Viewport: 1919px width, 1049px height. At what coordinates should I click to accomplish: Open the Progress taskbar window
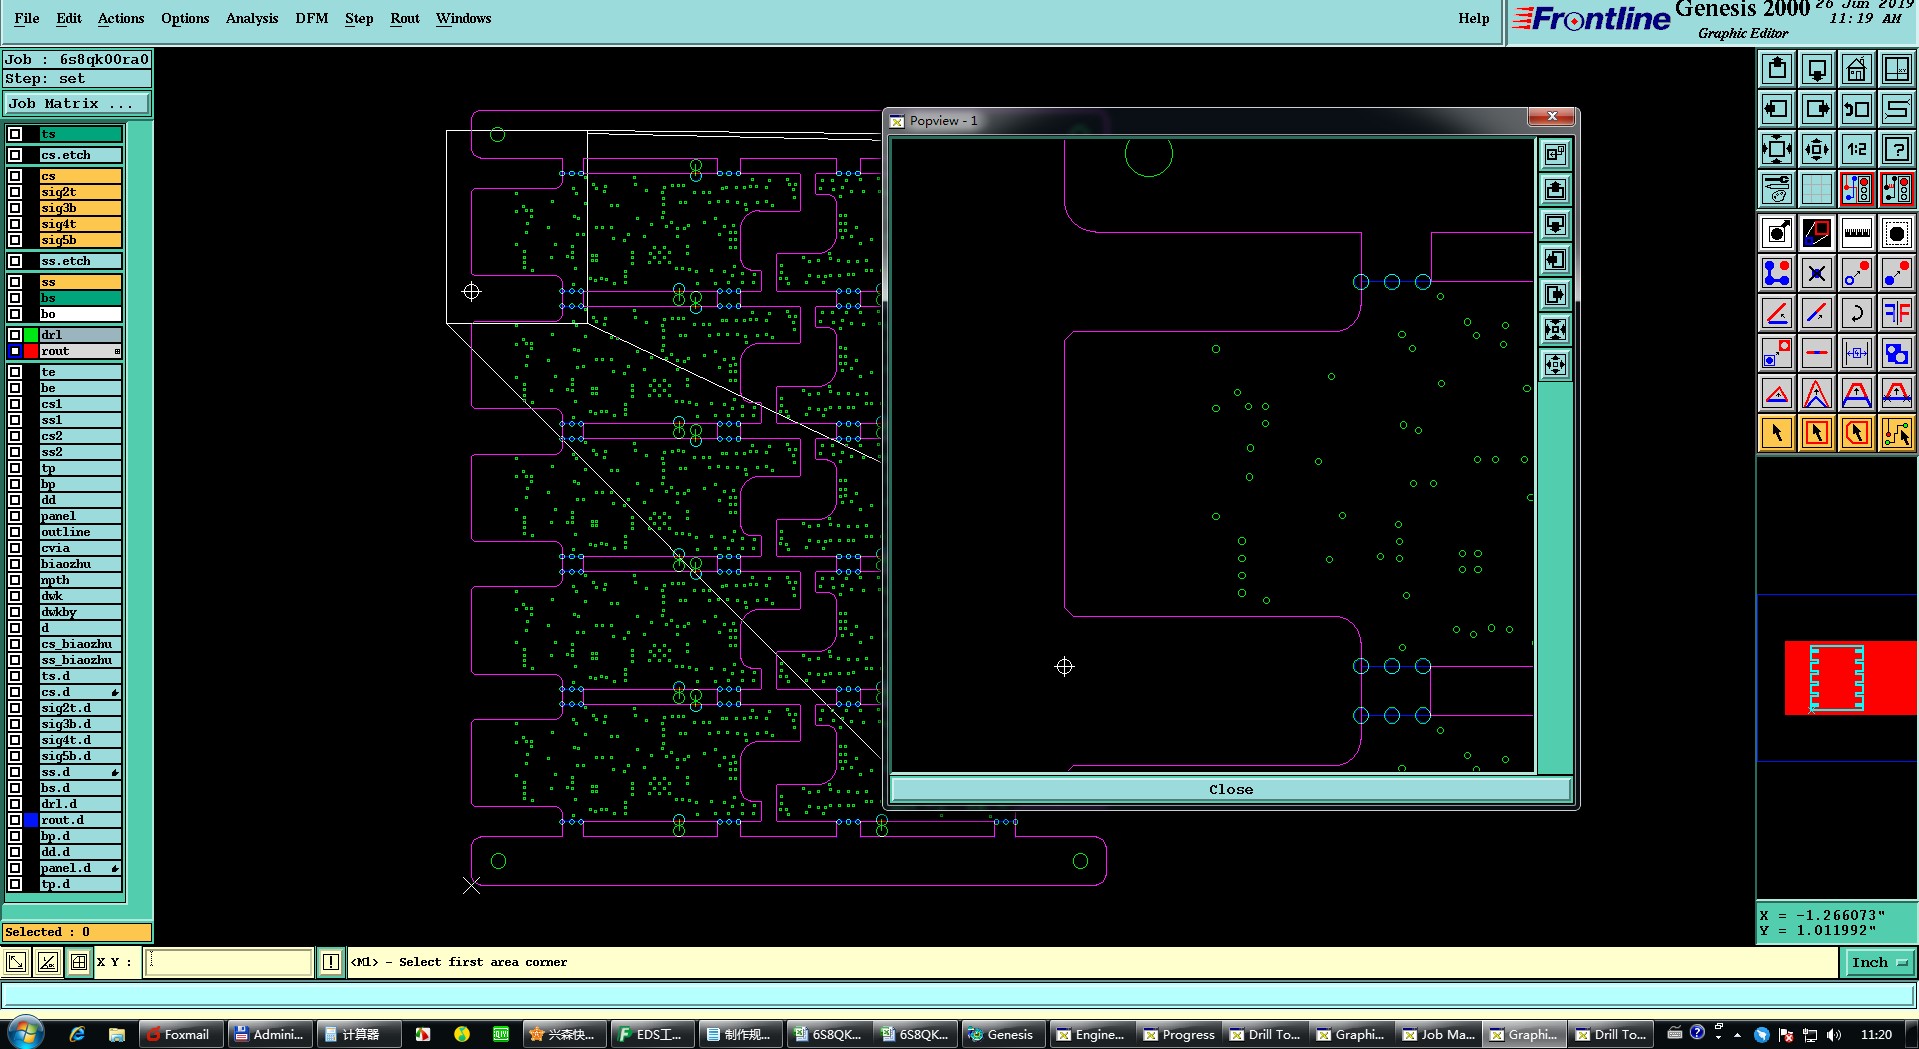pyautogui.click(x=1178, y=1034)
